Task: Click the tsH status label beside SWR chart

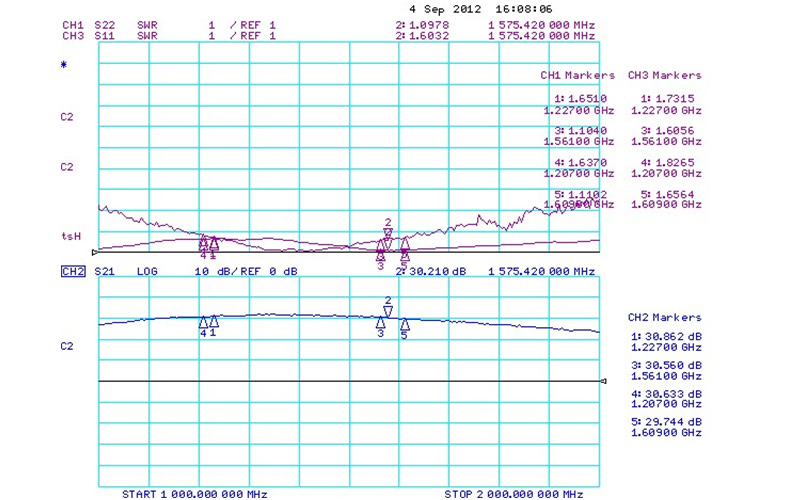Action: click(x=70, y=236)
